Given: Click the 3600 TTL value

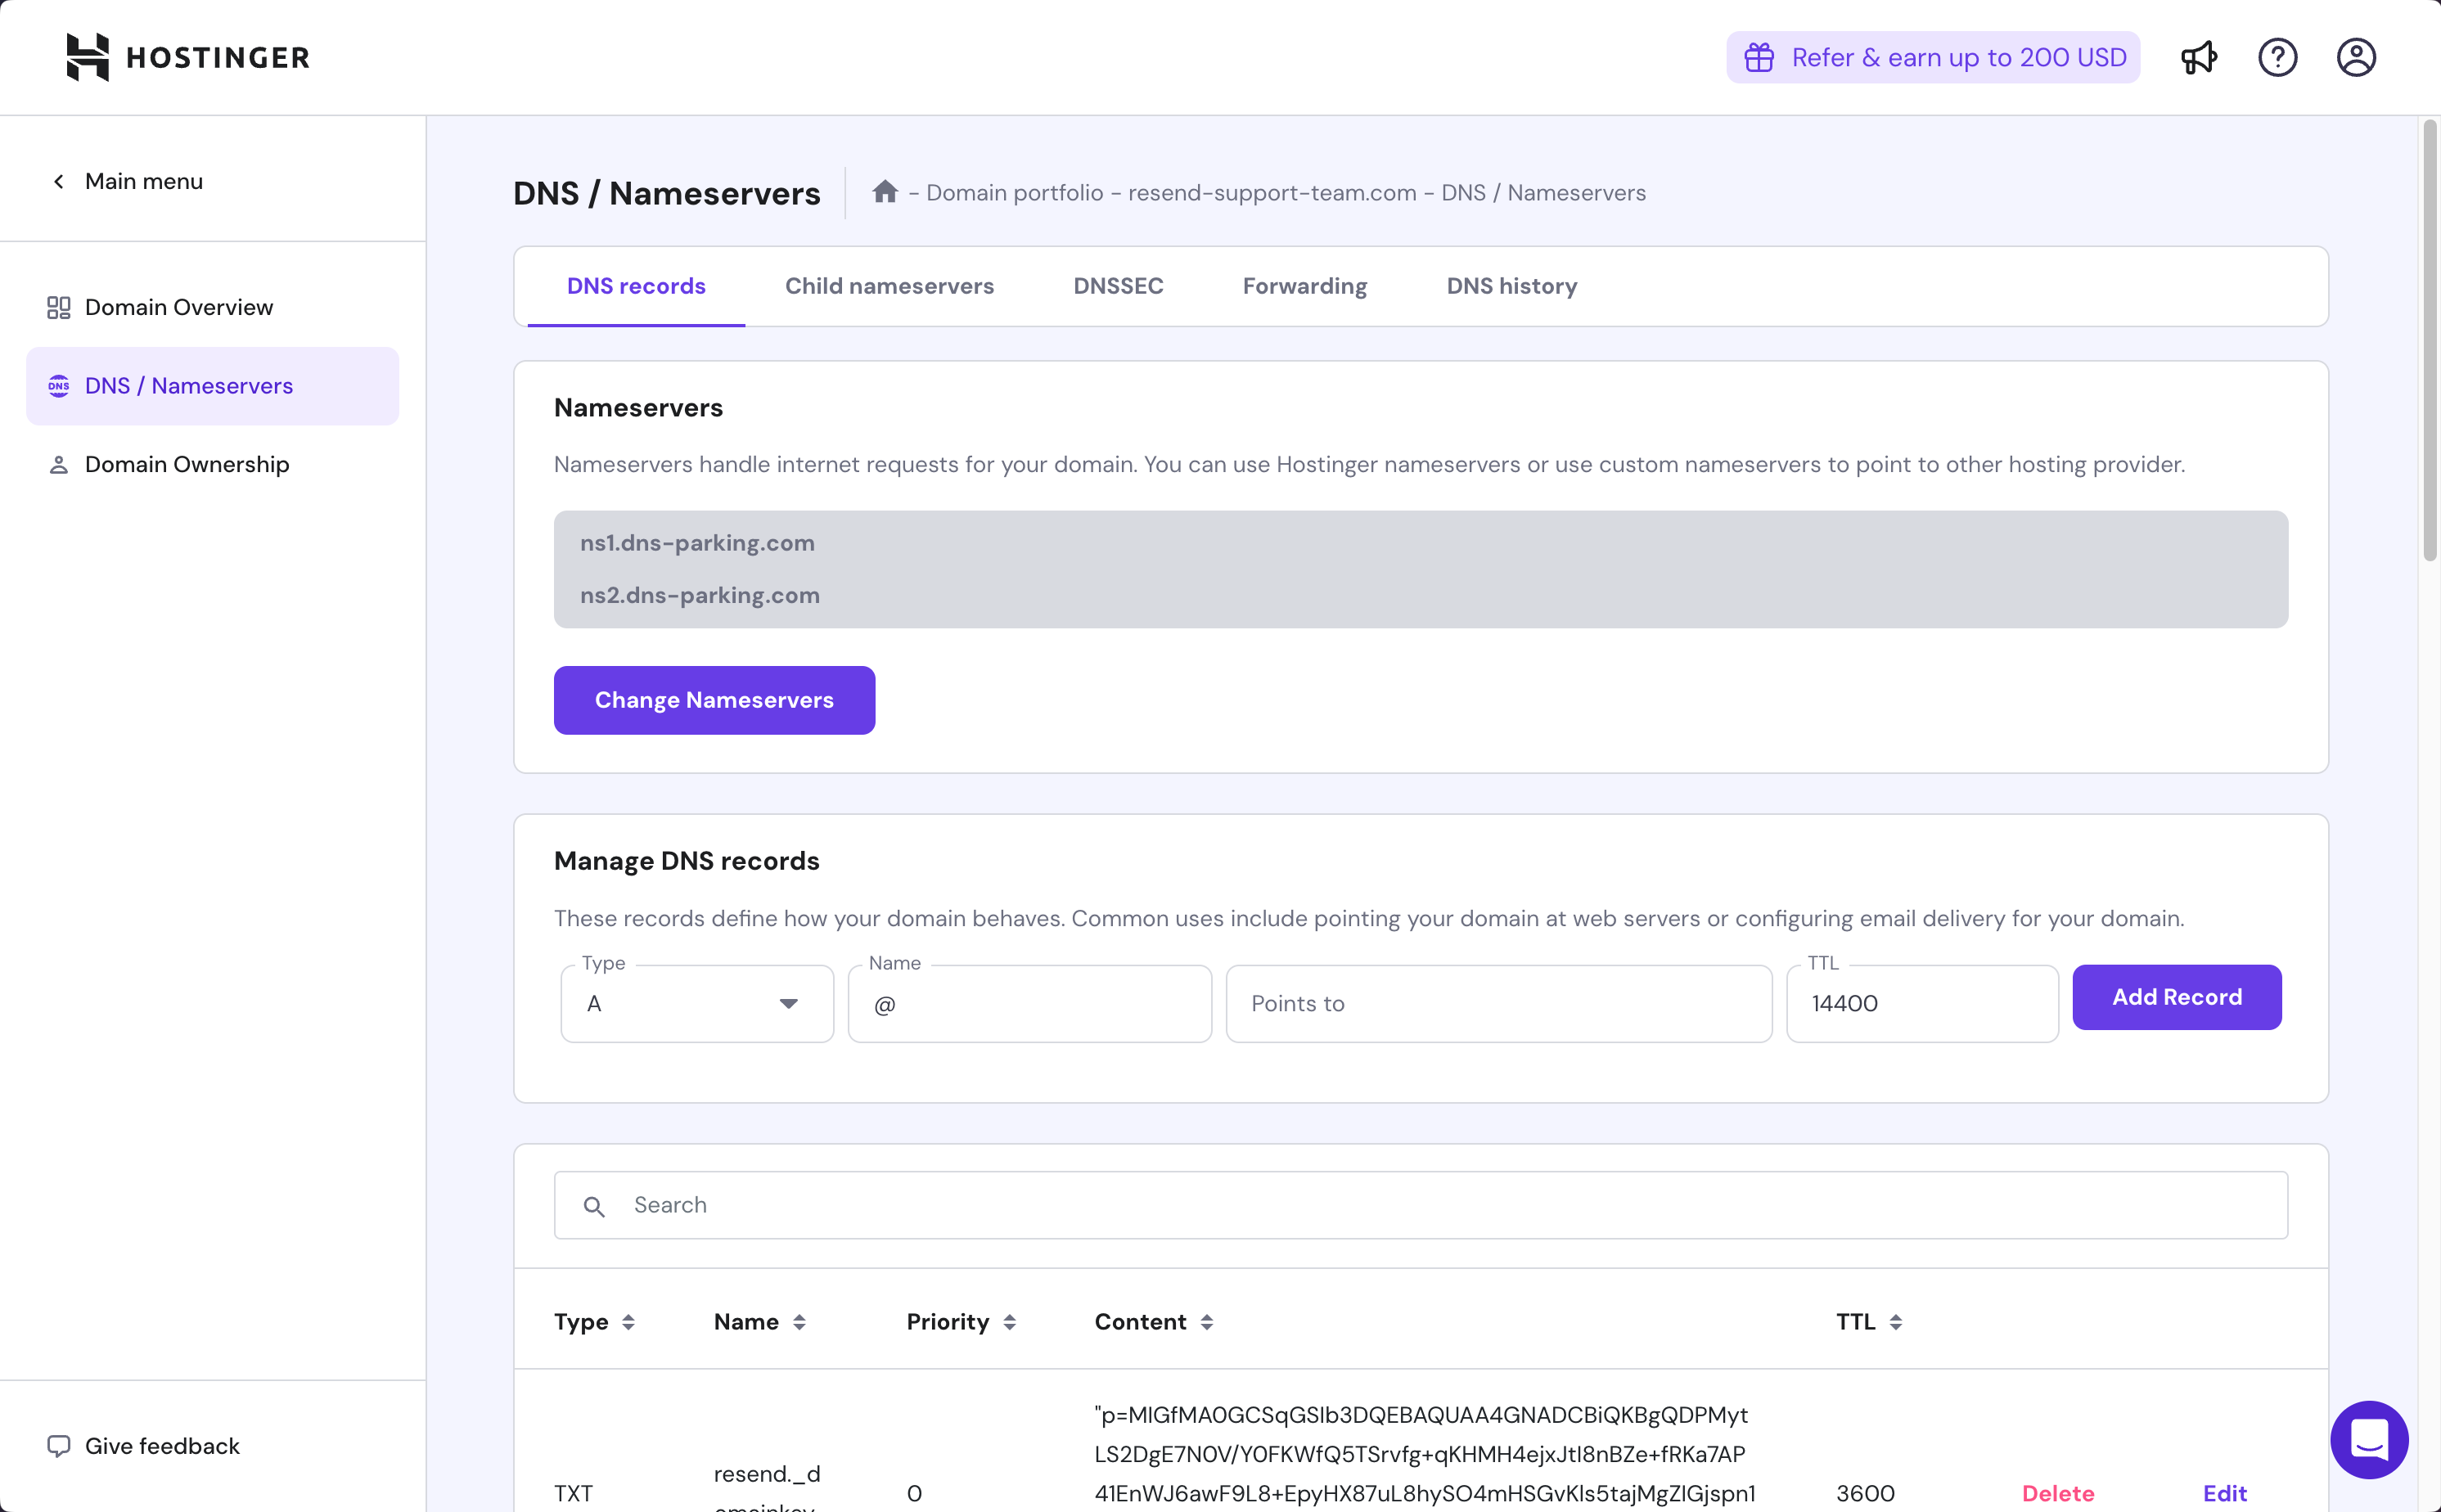Looking at the screenshot, I should click(x=1864, y=1493).
